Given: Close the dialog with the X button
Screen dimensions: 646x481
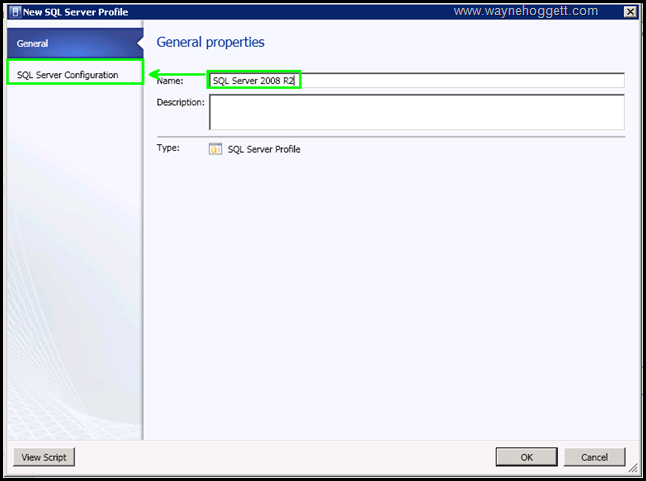Looking at the screenshot, I should coord(631,12).
